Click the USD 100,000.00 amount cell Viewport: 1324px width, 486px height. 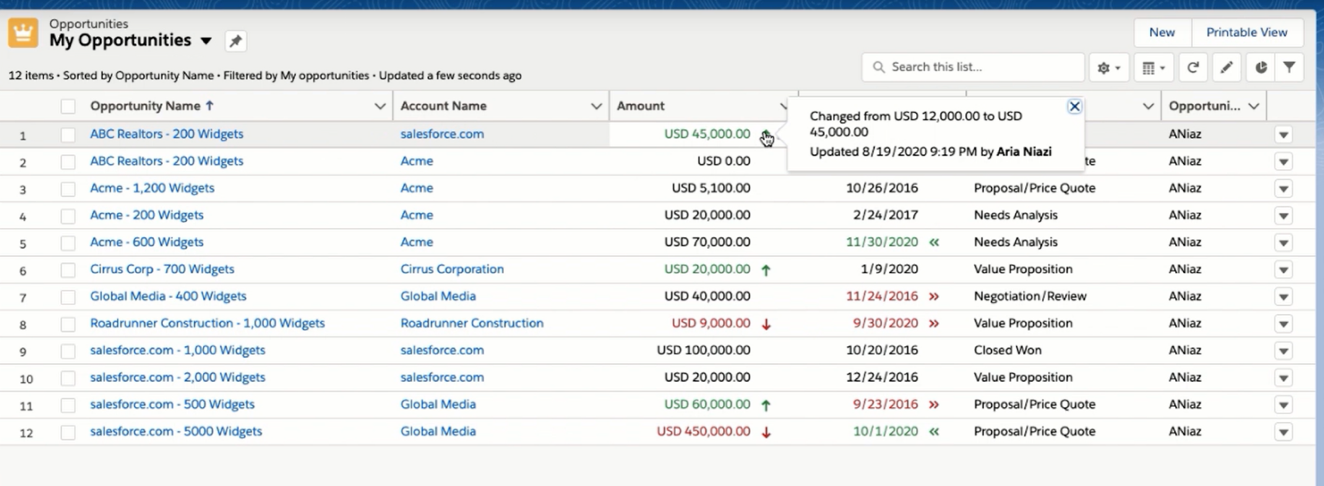[x=704, y=350]
